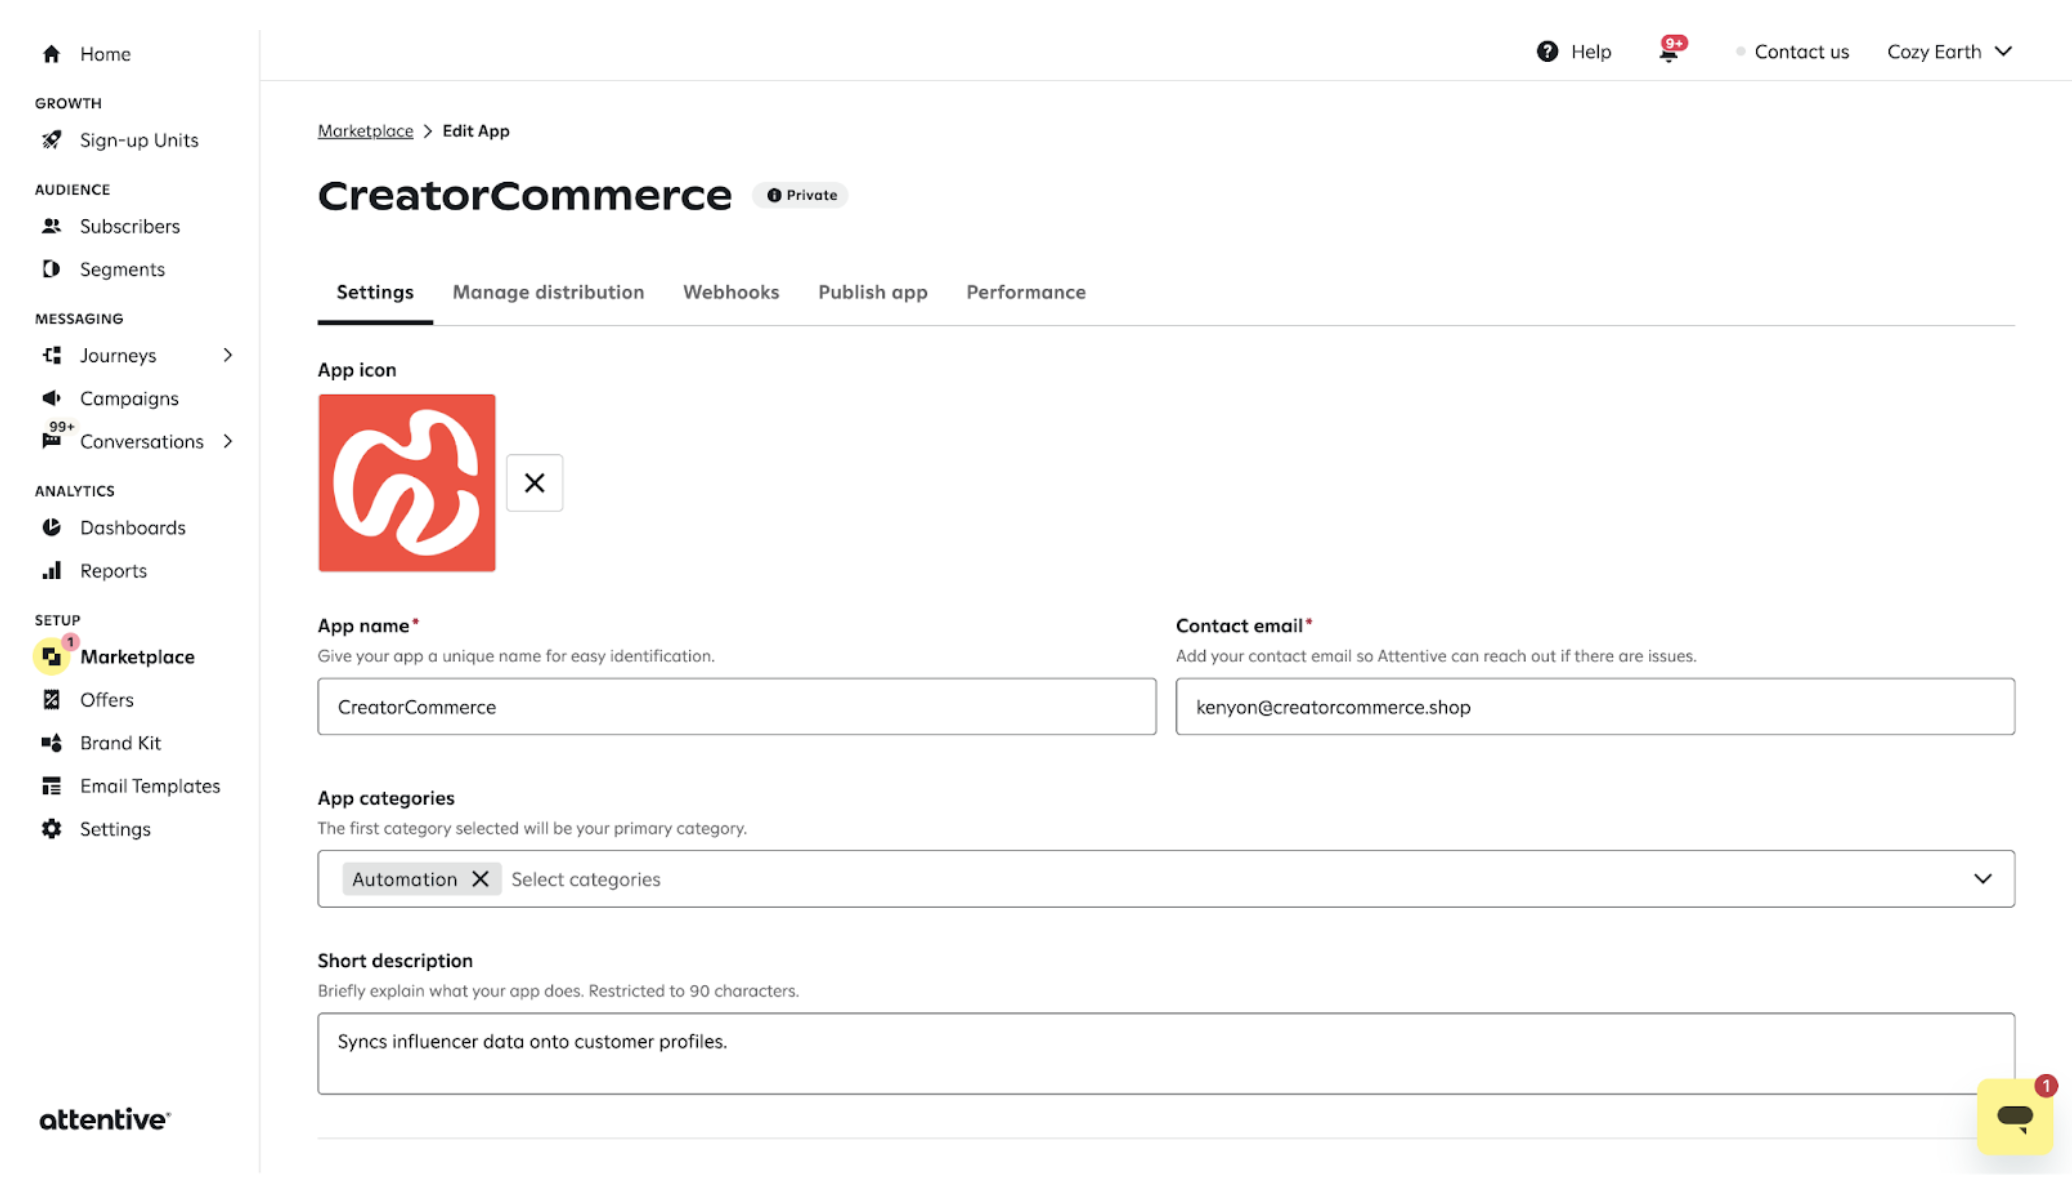Click the Campaigns megaphone icon

click(52, 398)
